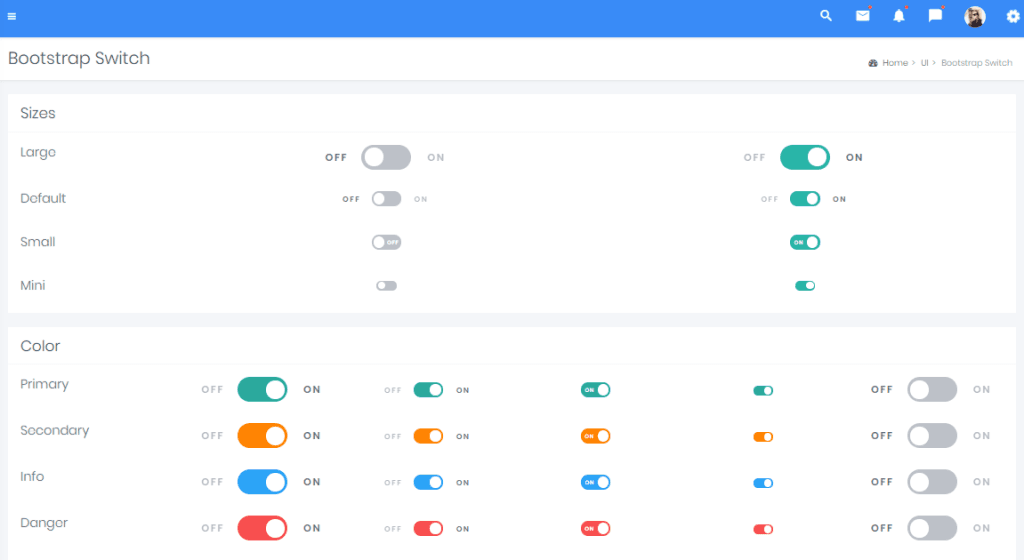Toggle the small red Danger ON switch

(596, 529)
